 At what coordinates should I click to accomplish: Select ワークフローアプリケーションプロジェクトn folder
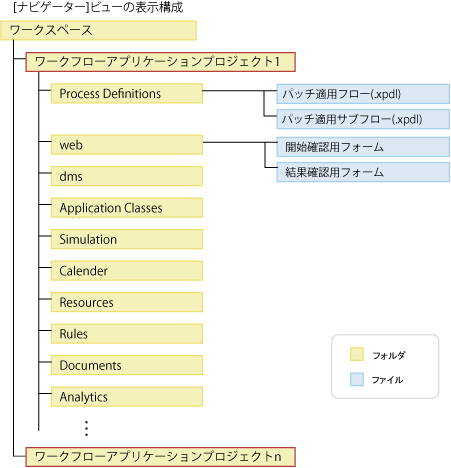(160, 457)
